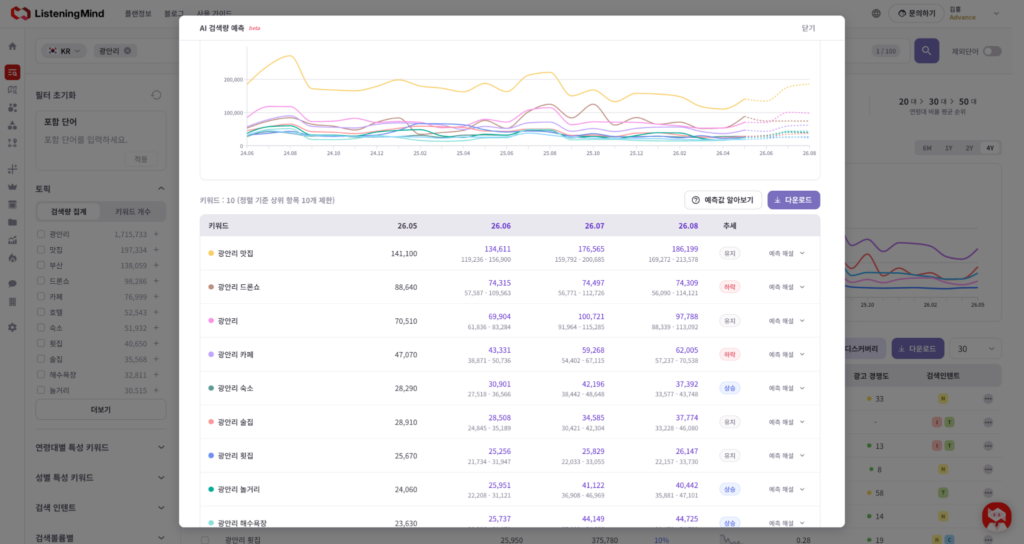
Task: Check the 드론쇼 topic checkbox
Action: click(41, 281)
